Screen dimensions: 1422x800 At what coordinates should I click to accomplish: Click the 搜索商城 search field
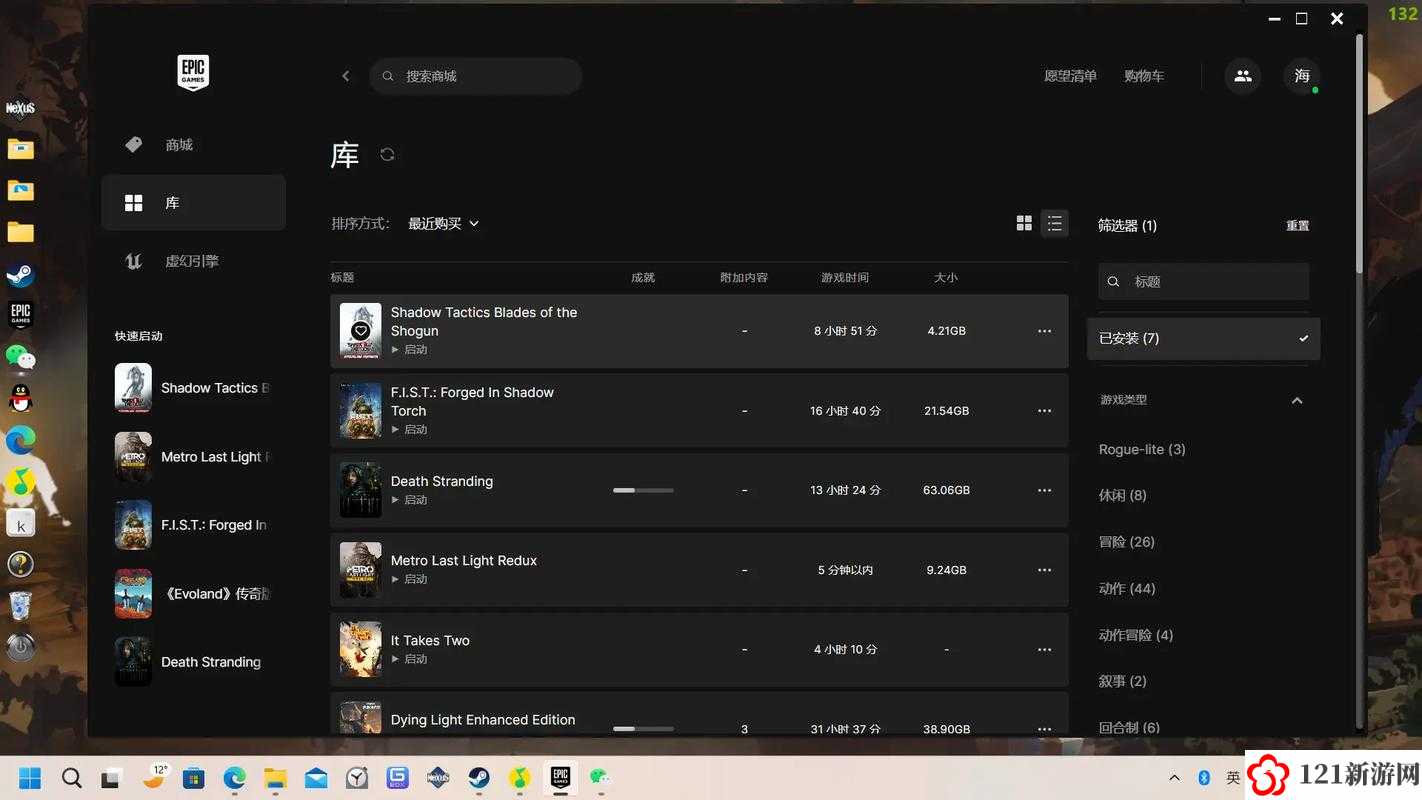click(476, 76)
